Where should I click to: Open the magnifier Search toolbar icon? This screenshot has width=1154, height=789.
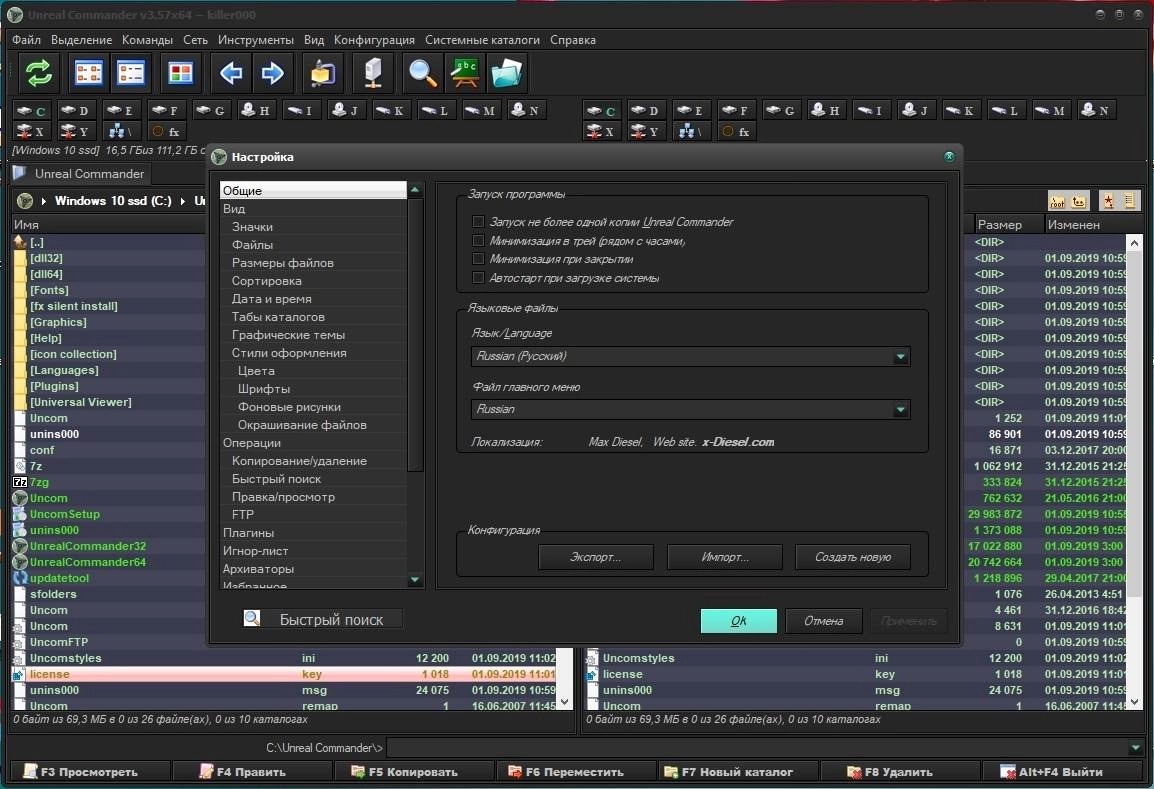point(422,73)
